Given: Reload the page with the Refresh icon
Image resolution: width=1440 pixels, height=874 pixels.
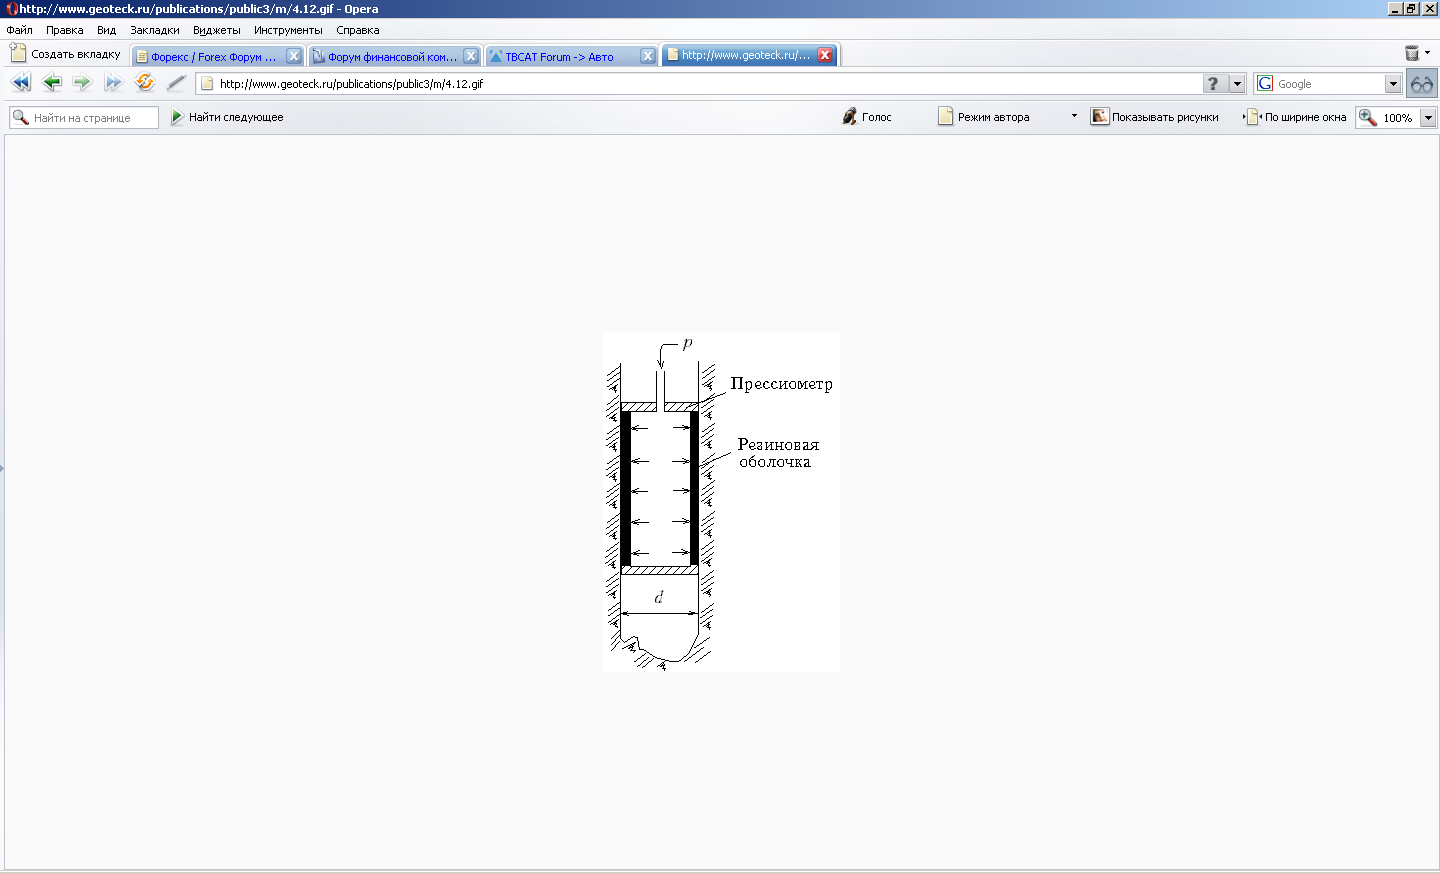Looking at the screenshot, I should click(145, 83).
